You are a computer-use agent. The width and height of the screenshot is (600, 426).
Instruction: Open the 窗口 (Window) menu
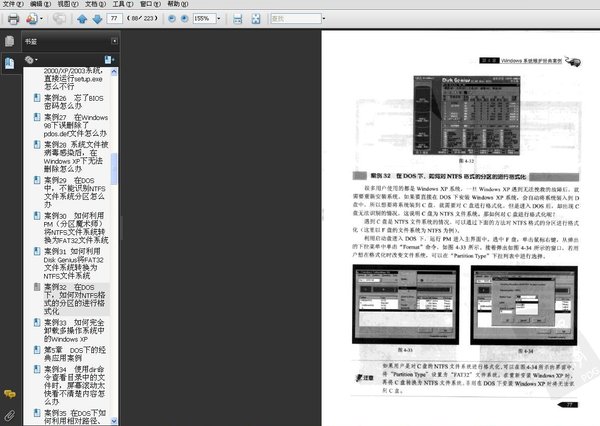pos(150,4)
